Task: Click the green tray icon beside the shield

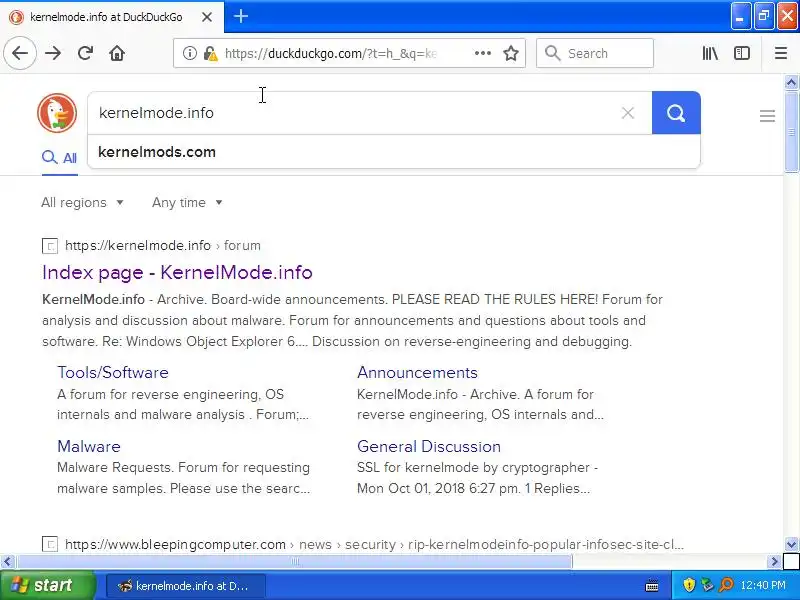Action: (x=707, y=585)
